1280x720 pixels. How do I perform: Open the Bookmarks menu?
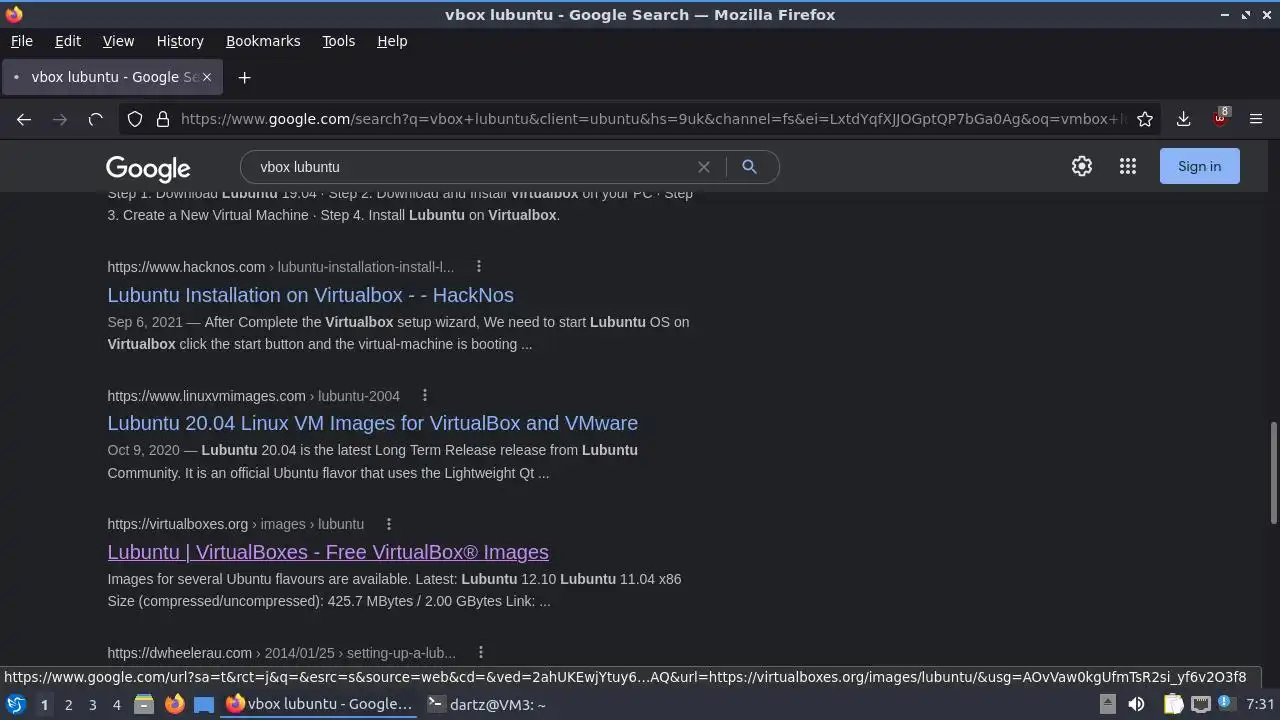[x=263, y=41]
